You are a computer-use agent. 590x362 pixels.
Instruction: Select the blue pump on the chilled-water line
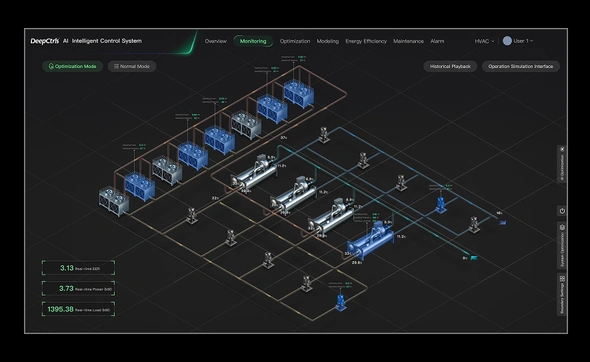point(441,204)
